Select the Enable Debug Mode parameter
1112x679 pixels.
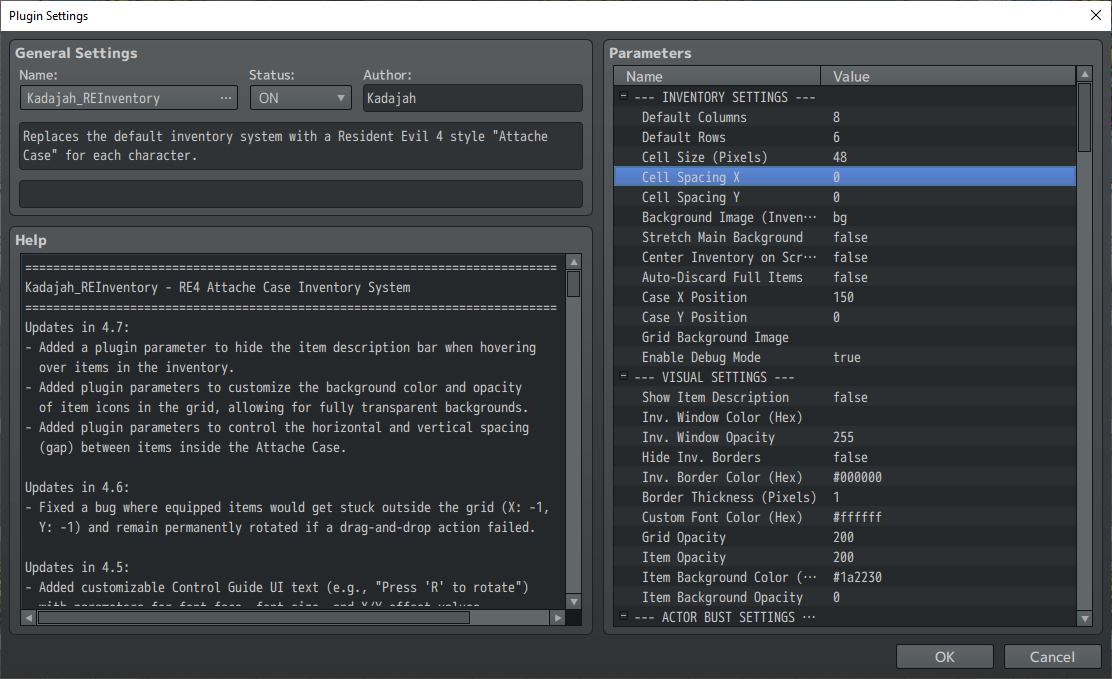[845, 357]
